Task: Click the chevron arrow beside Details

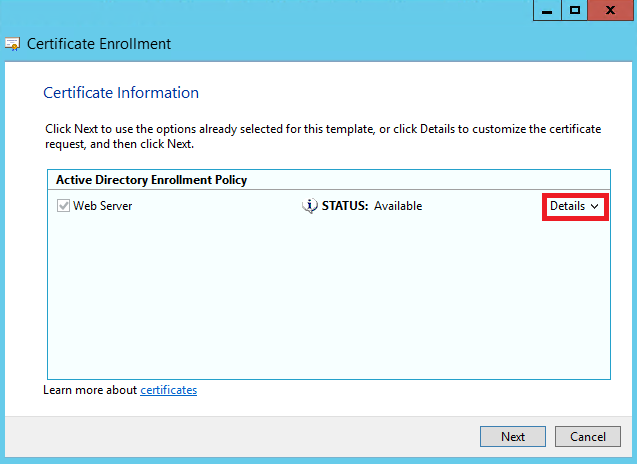Action: tap(595, 206)
